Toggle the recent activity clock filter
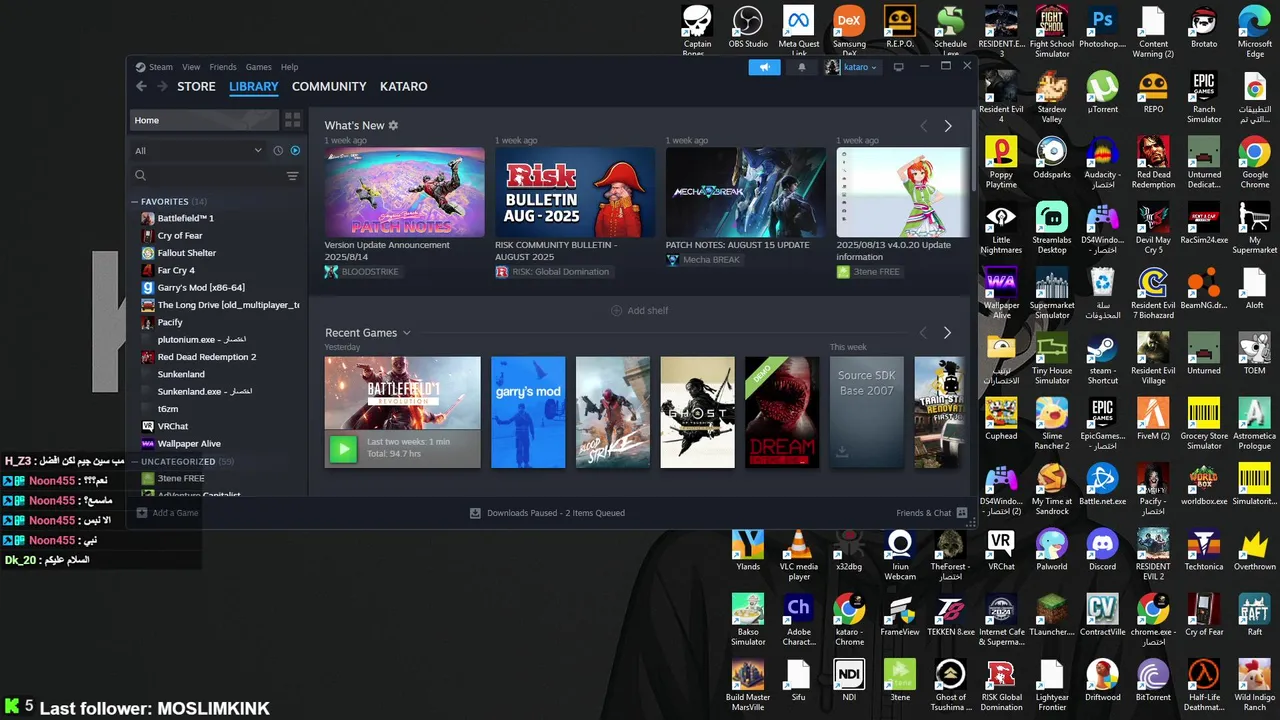Viewport: 1280px width, 720px height. [278, 151]
